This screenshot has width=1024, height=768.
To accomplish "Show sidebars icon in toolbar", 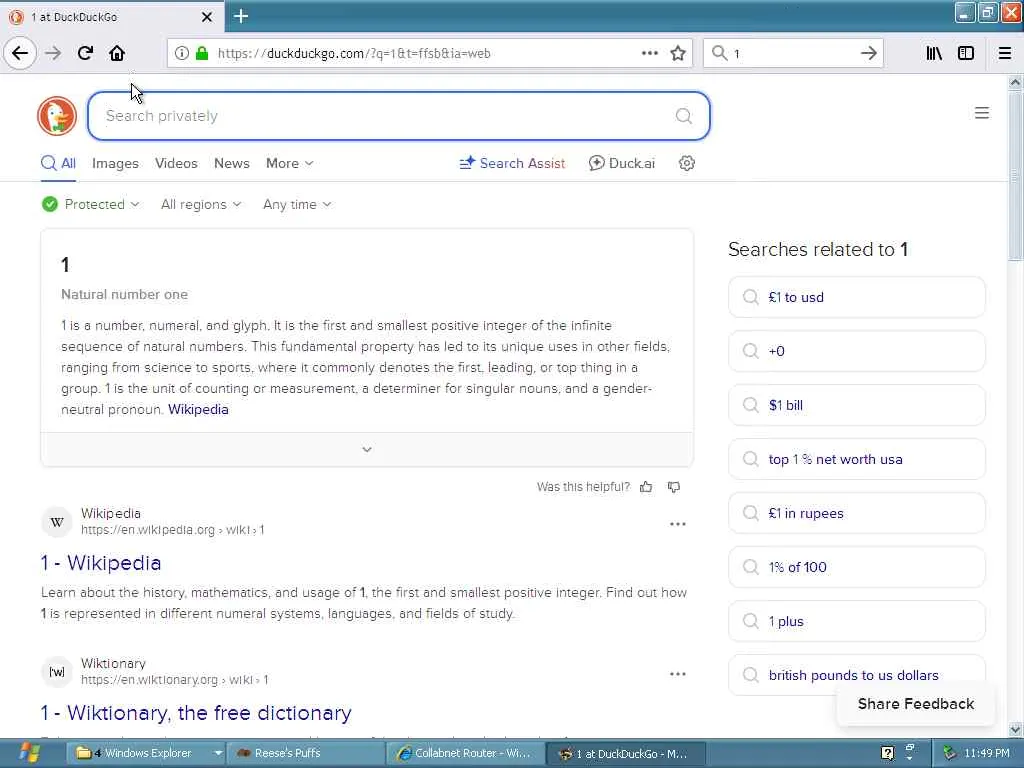I will 966,53.
